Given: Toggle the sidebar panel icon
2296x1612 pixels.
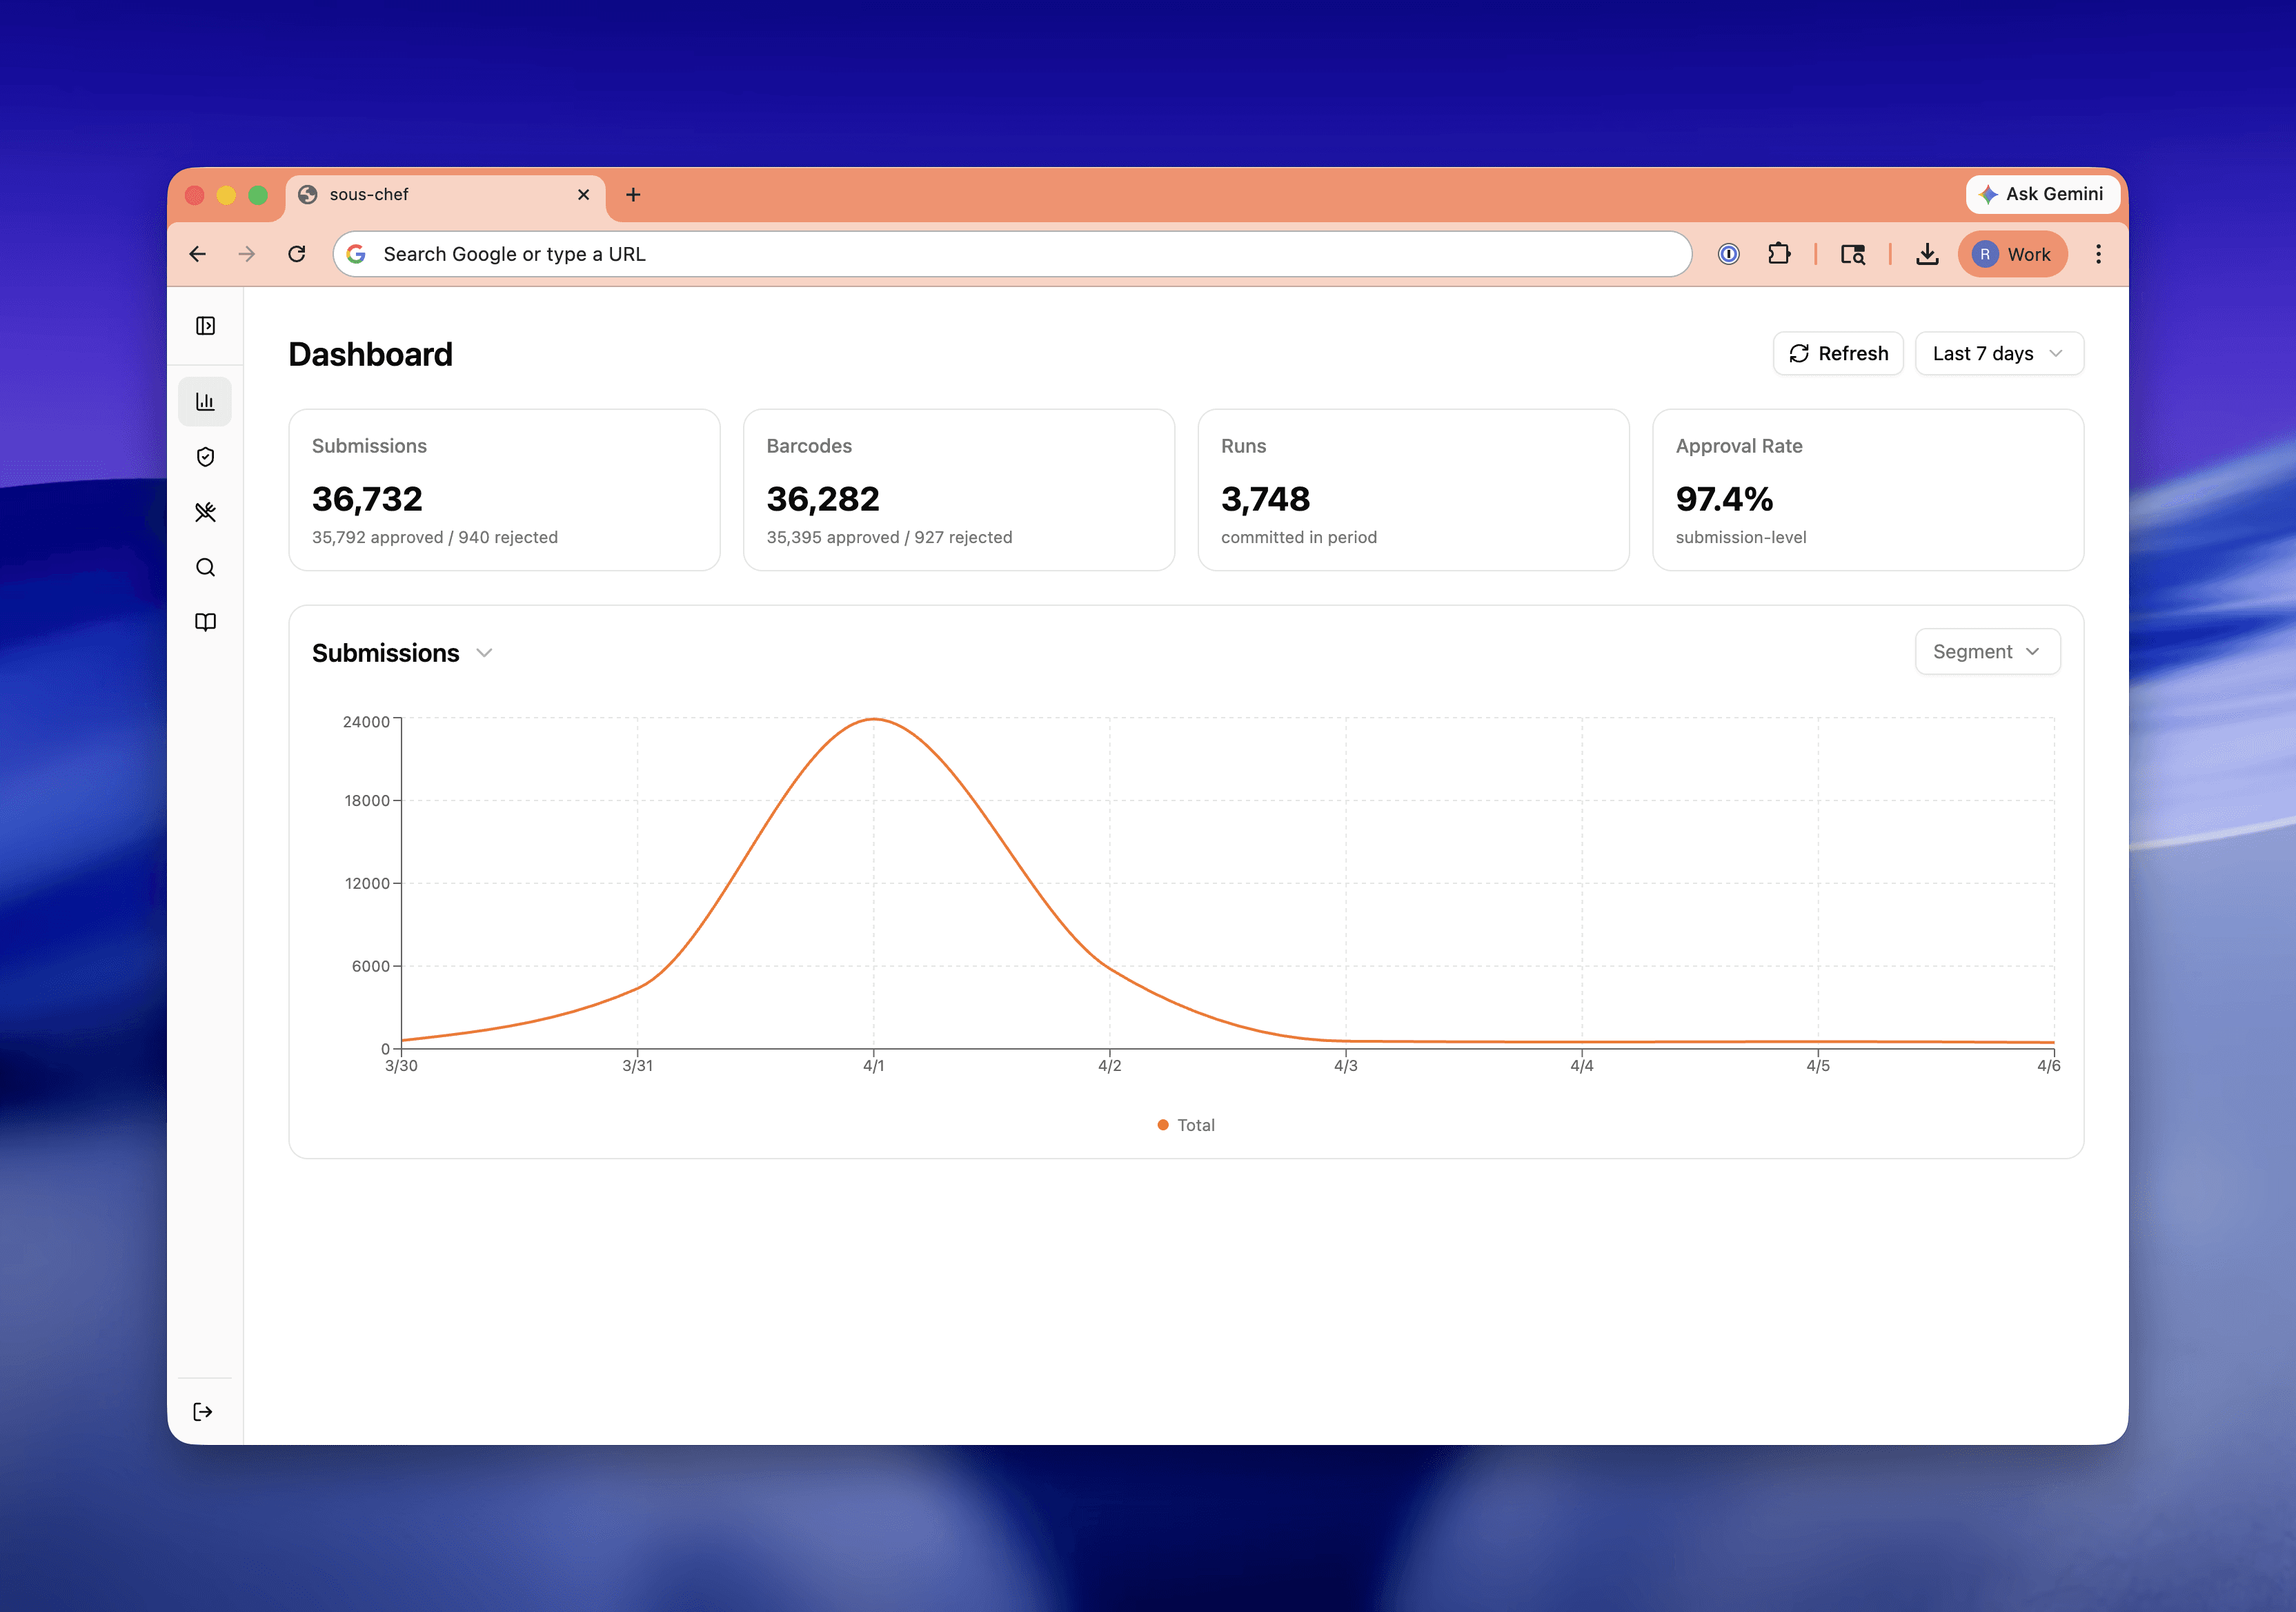Looking at the screenshot, I should coord(205,326).
